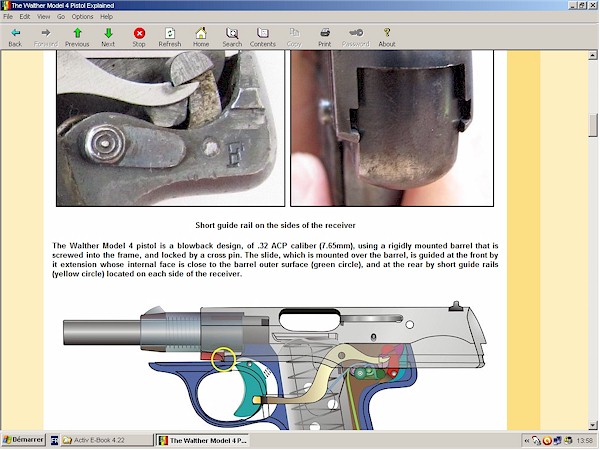Click the scrollbar down arrow
Screen dimensions: 600x450
(x=593, y=425)
